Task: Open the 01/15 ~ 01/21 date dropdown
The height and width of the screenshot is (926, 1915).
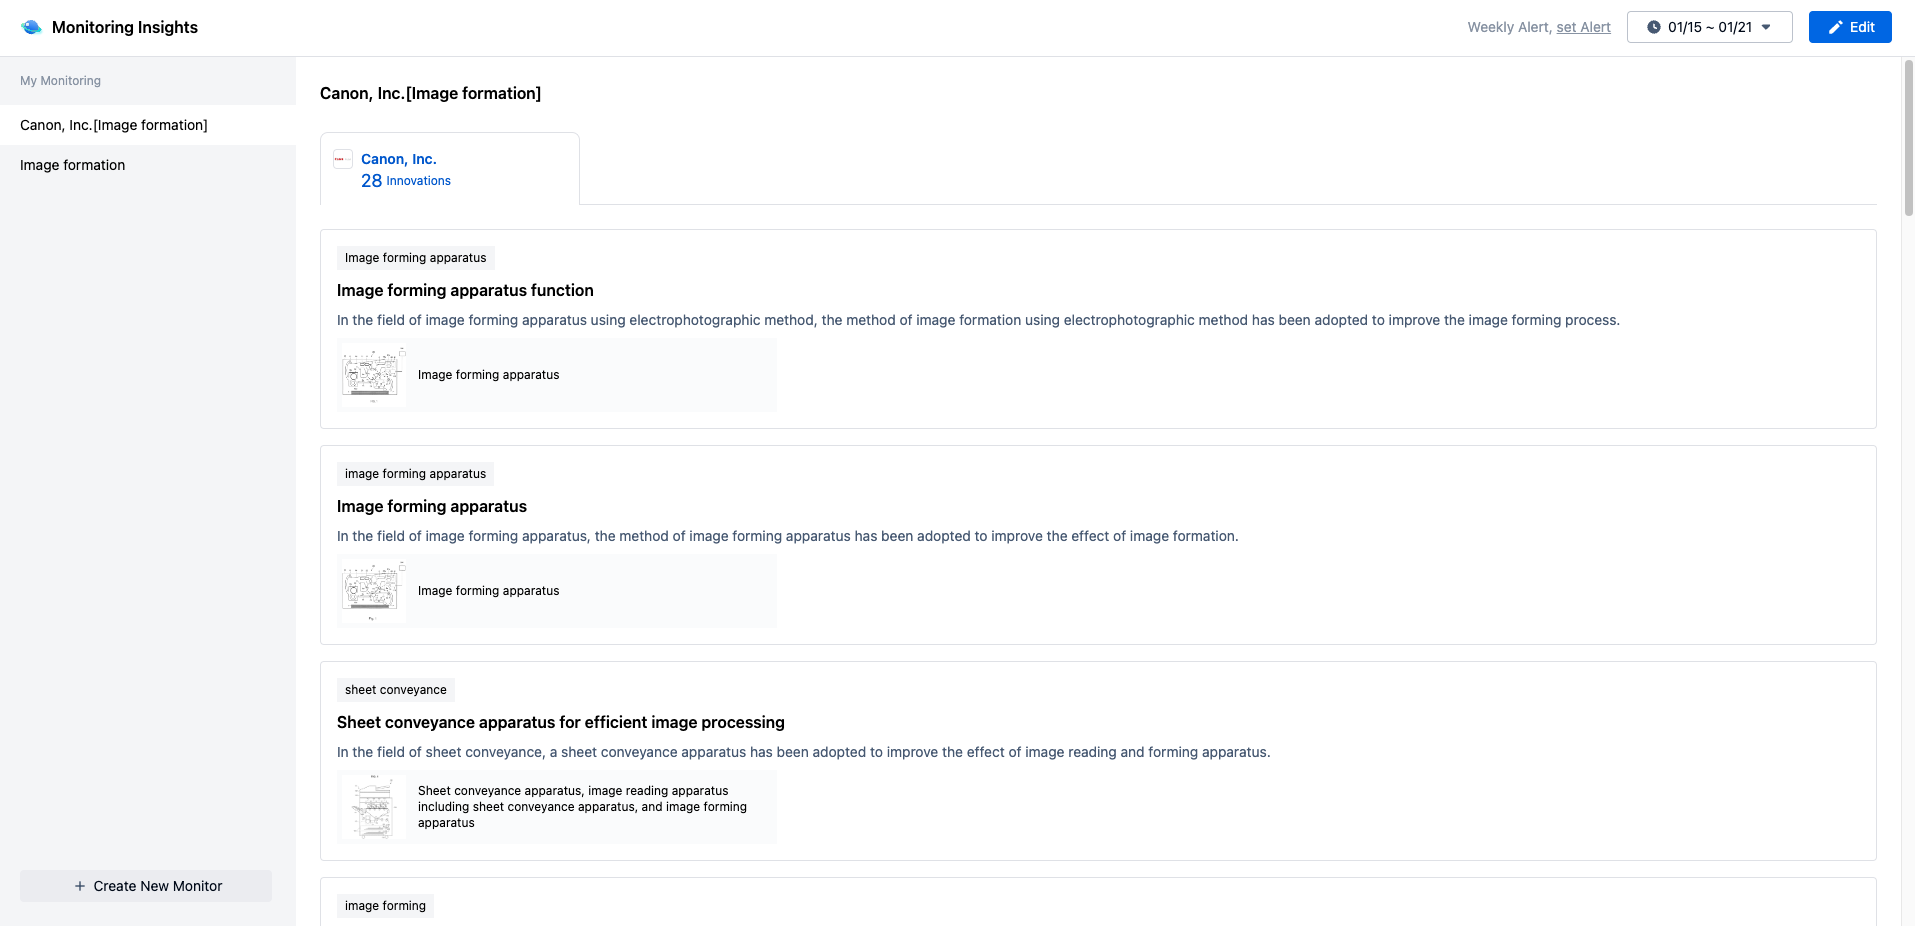Action: point(1709,27)
